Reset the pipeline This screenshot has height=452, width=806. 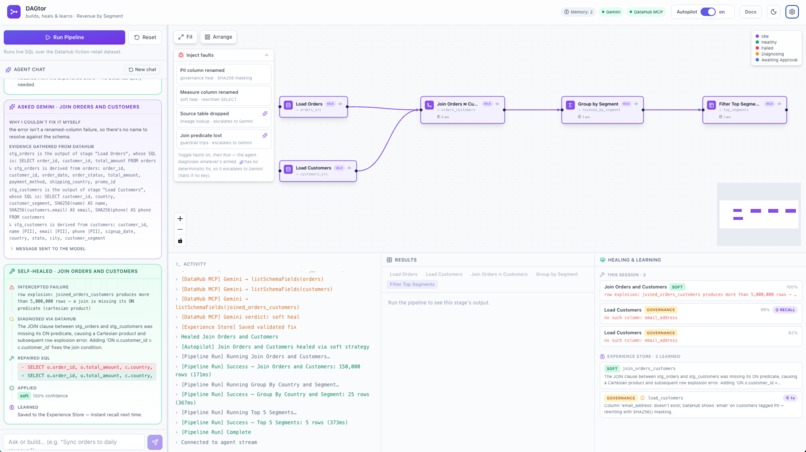145,37
